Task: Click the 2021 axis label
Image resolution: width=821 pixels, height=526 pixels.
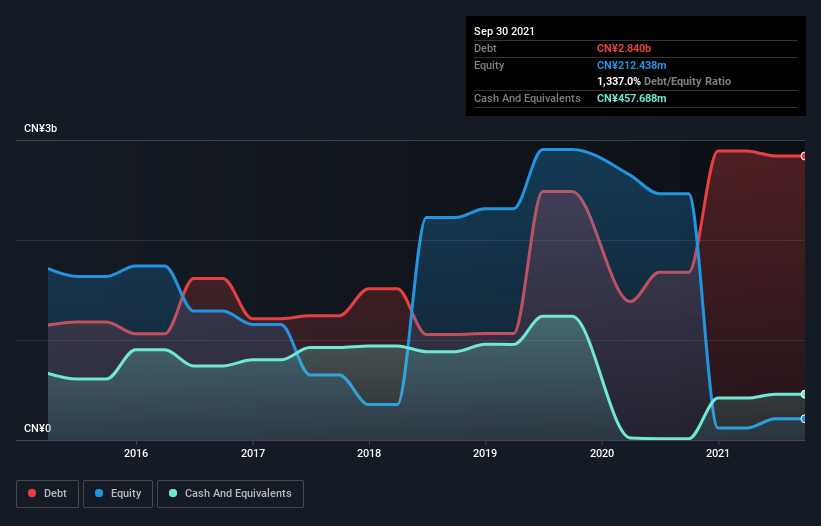Action: pyautogui.click(x=717, y=453)
